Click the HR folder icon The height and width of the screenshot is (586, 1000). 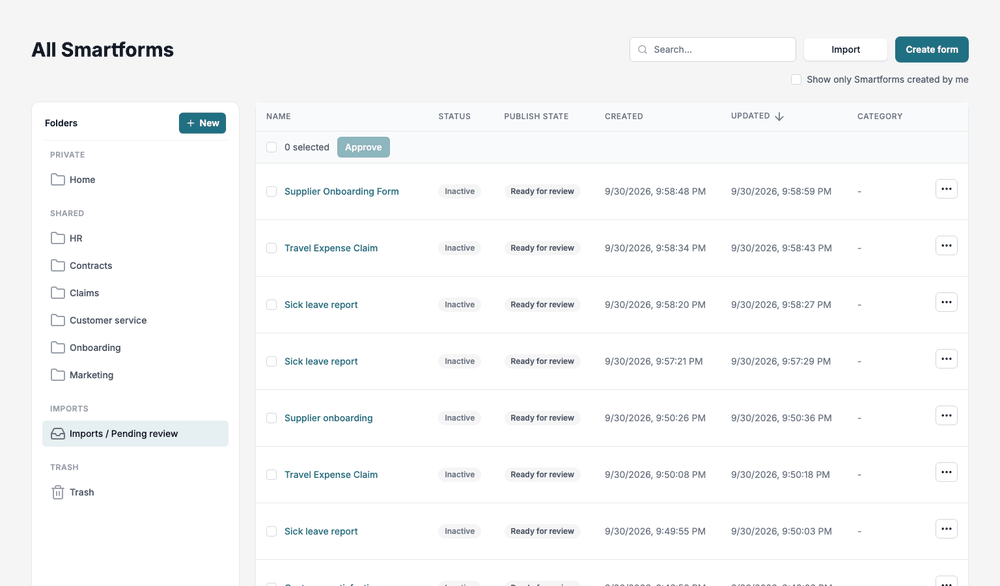57,238
